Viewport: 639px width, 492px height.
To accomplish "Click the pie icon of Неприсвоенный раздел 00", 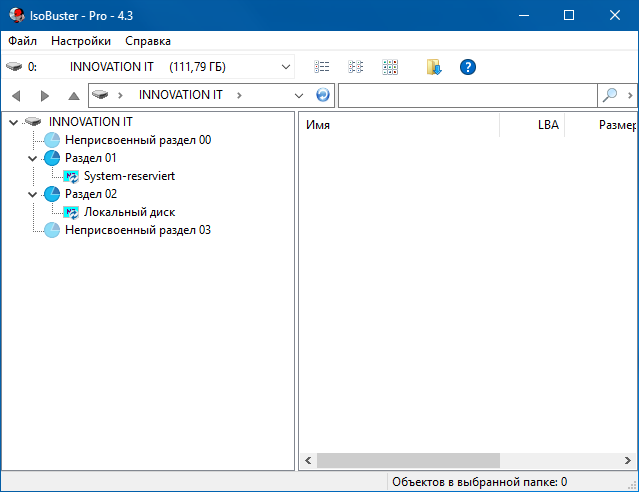I will (52, 140).
